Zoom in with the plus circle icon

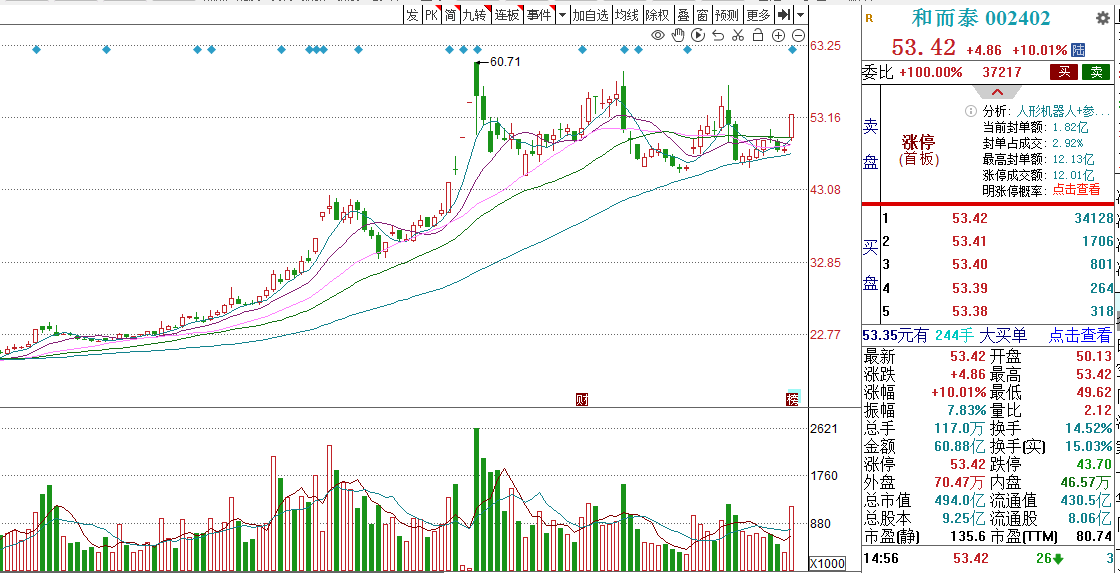tap(779, 35)
